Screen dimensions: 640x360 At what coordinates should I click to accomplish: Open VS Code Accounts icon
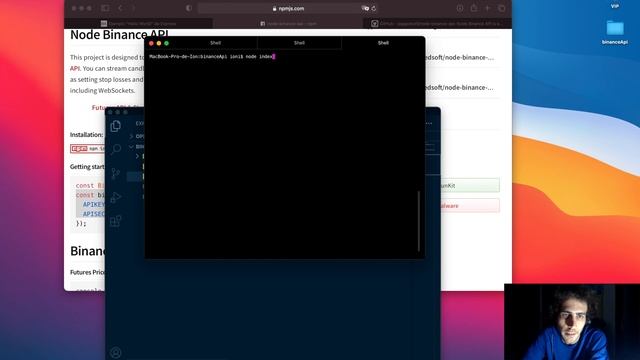click(116, 352)
